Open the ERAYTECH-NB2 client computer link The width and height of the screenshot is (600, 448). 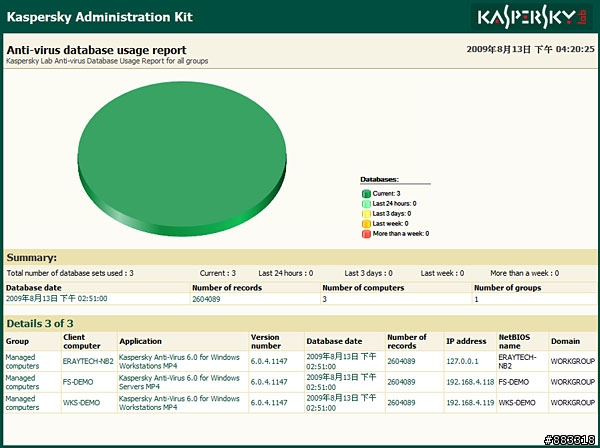click(x=88, y=361)
